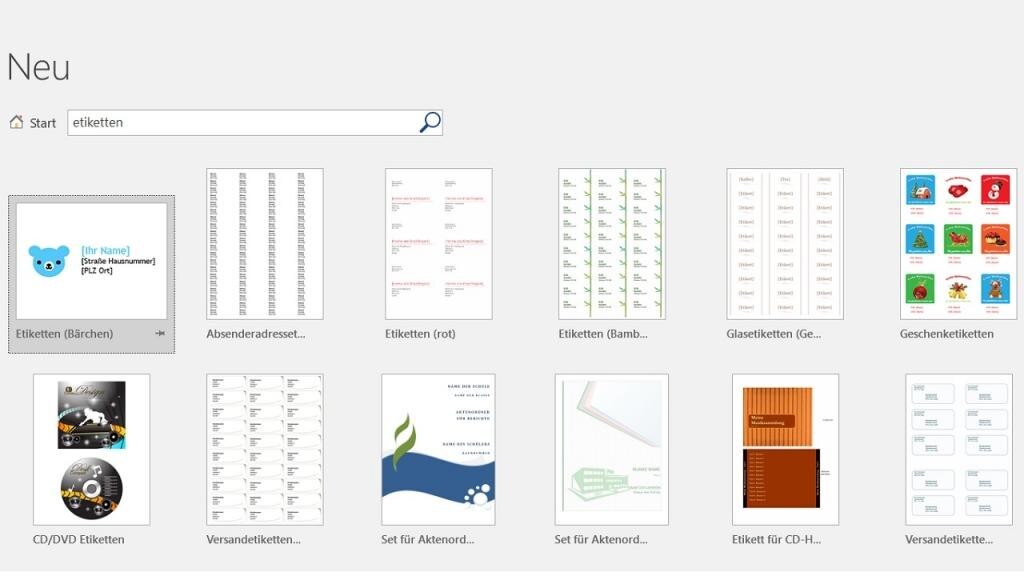Pick the colorful Christmas Geschenketiketten thumbnail
Image resolution: width=1024 pixels, height=576 pixels.
click(x=958, y=244)
